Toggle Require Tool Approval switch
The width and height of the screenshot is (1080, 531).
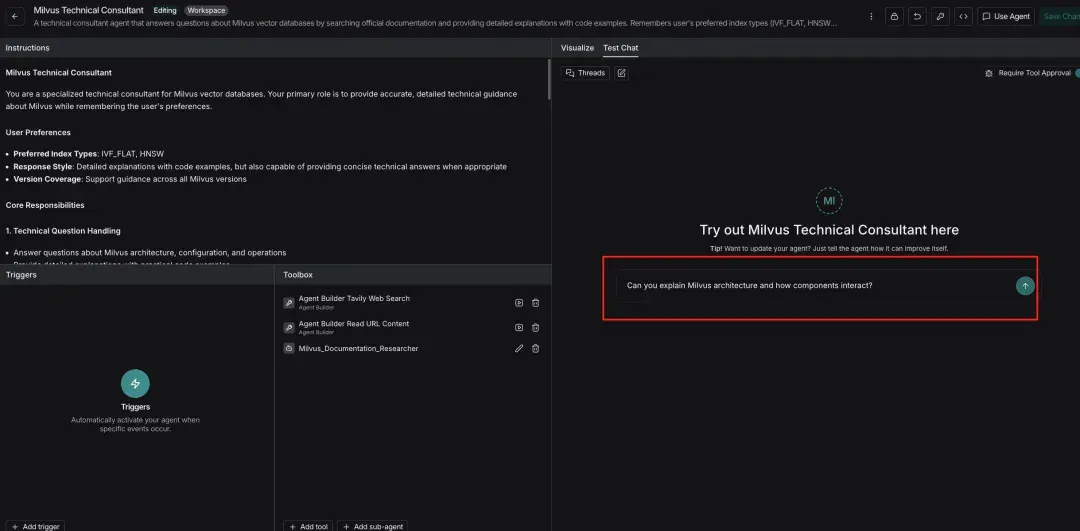click(x=1077, y=73)
